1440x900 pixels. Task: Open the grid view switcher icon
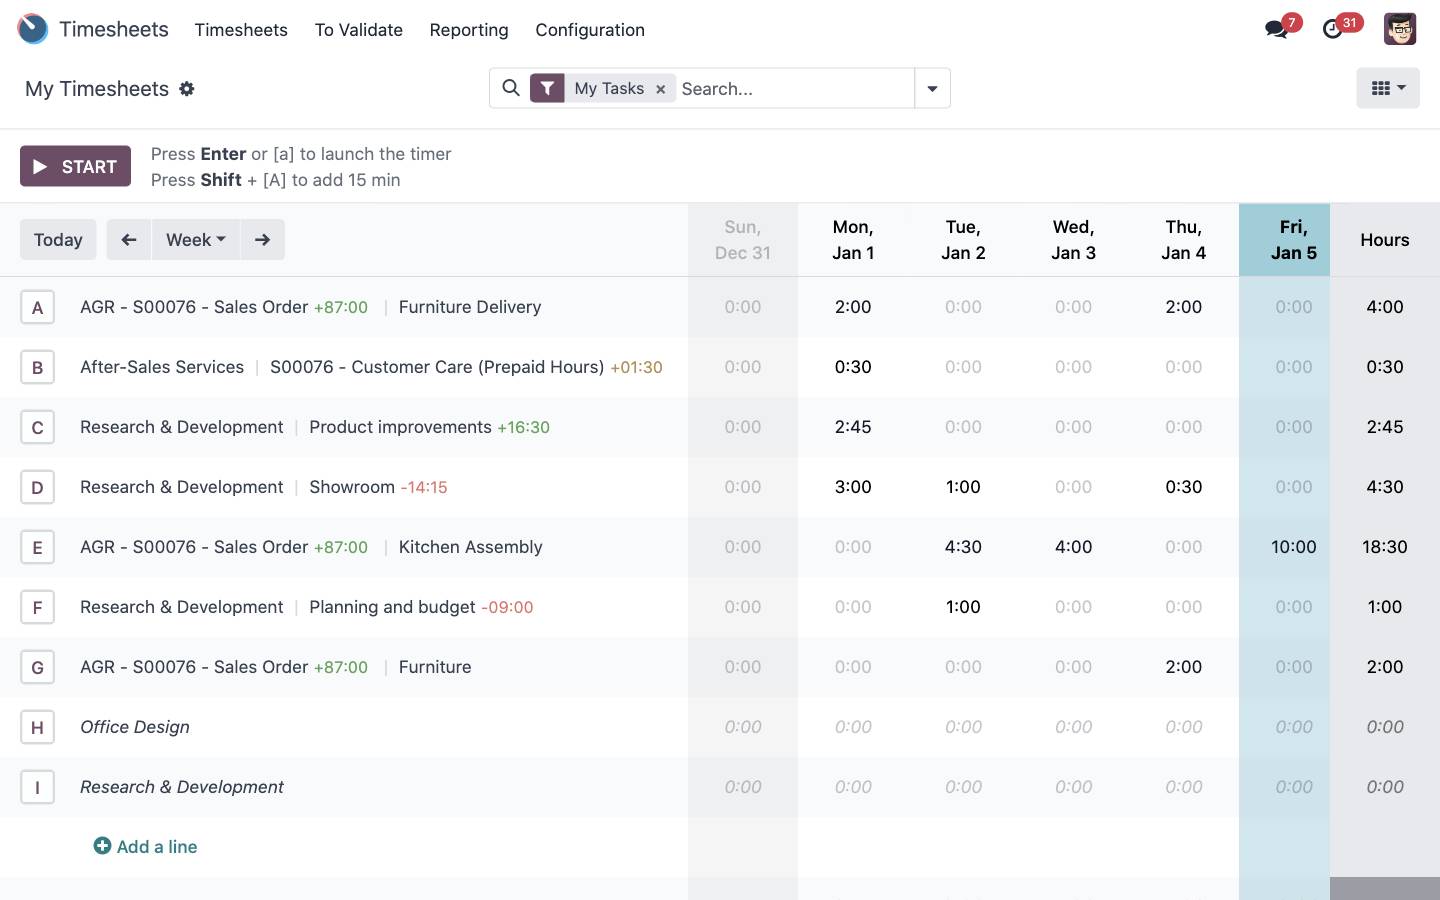(x=1379, y=88)
